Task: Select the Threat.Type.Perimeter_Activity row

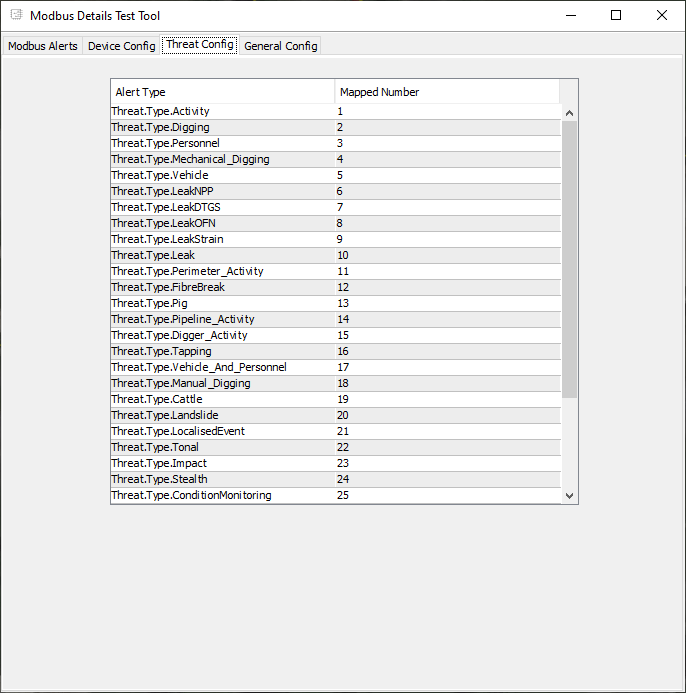Action: tap(336, 271)
